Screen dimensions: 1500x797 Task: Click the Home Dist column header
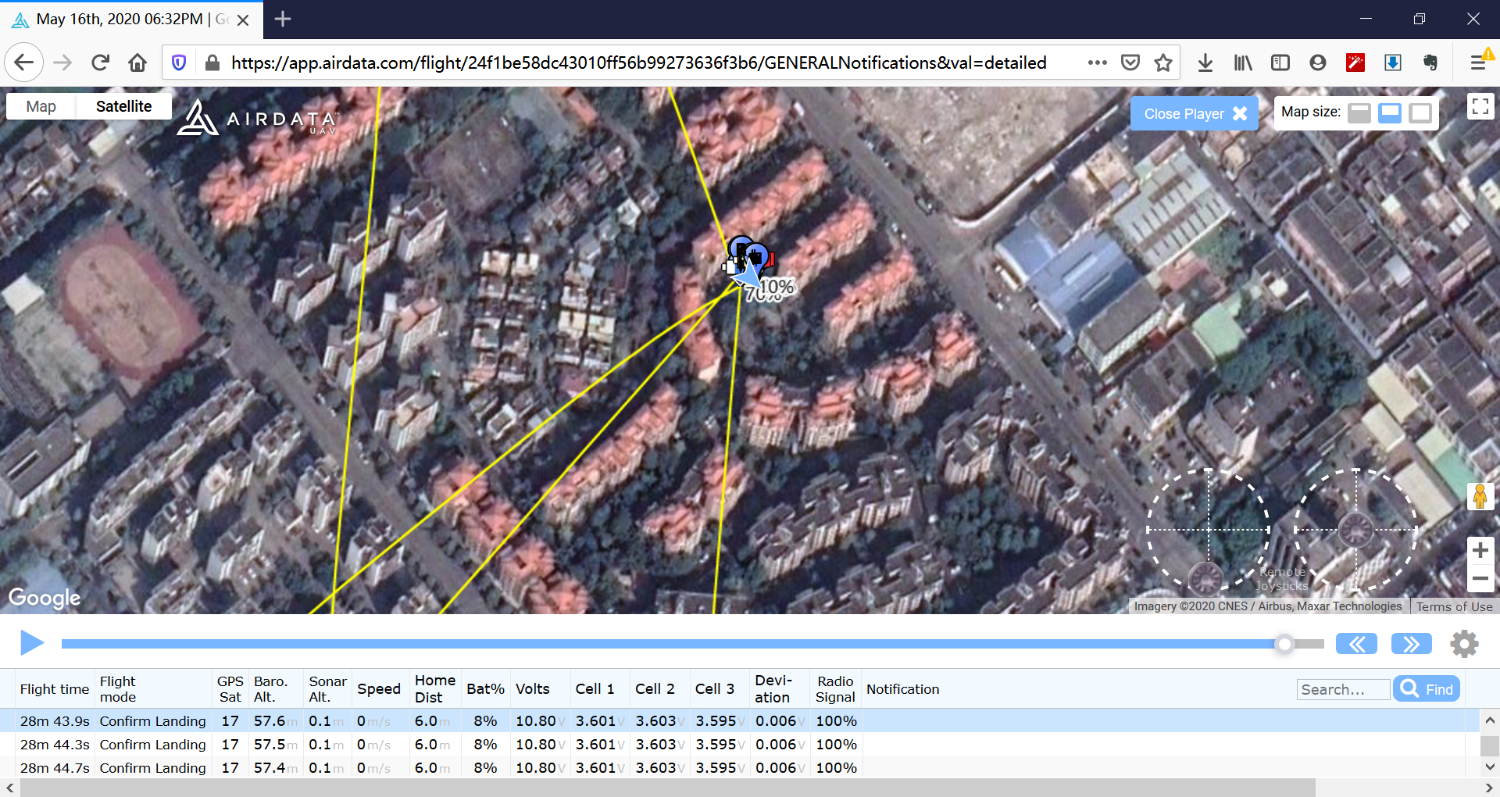(435, 689)
